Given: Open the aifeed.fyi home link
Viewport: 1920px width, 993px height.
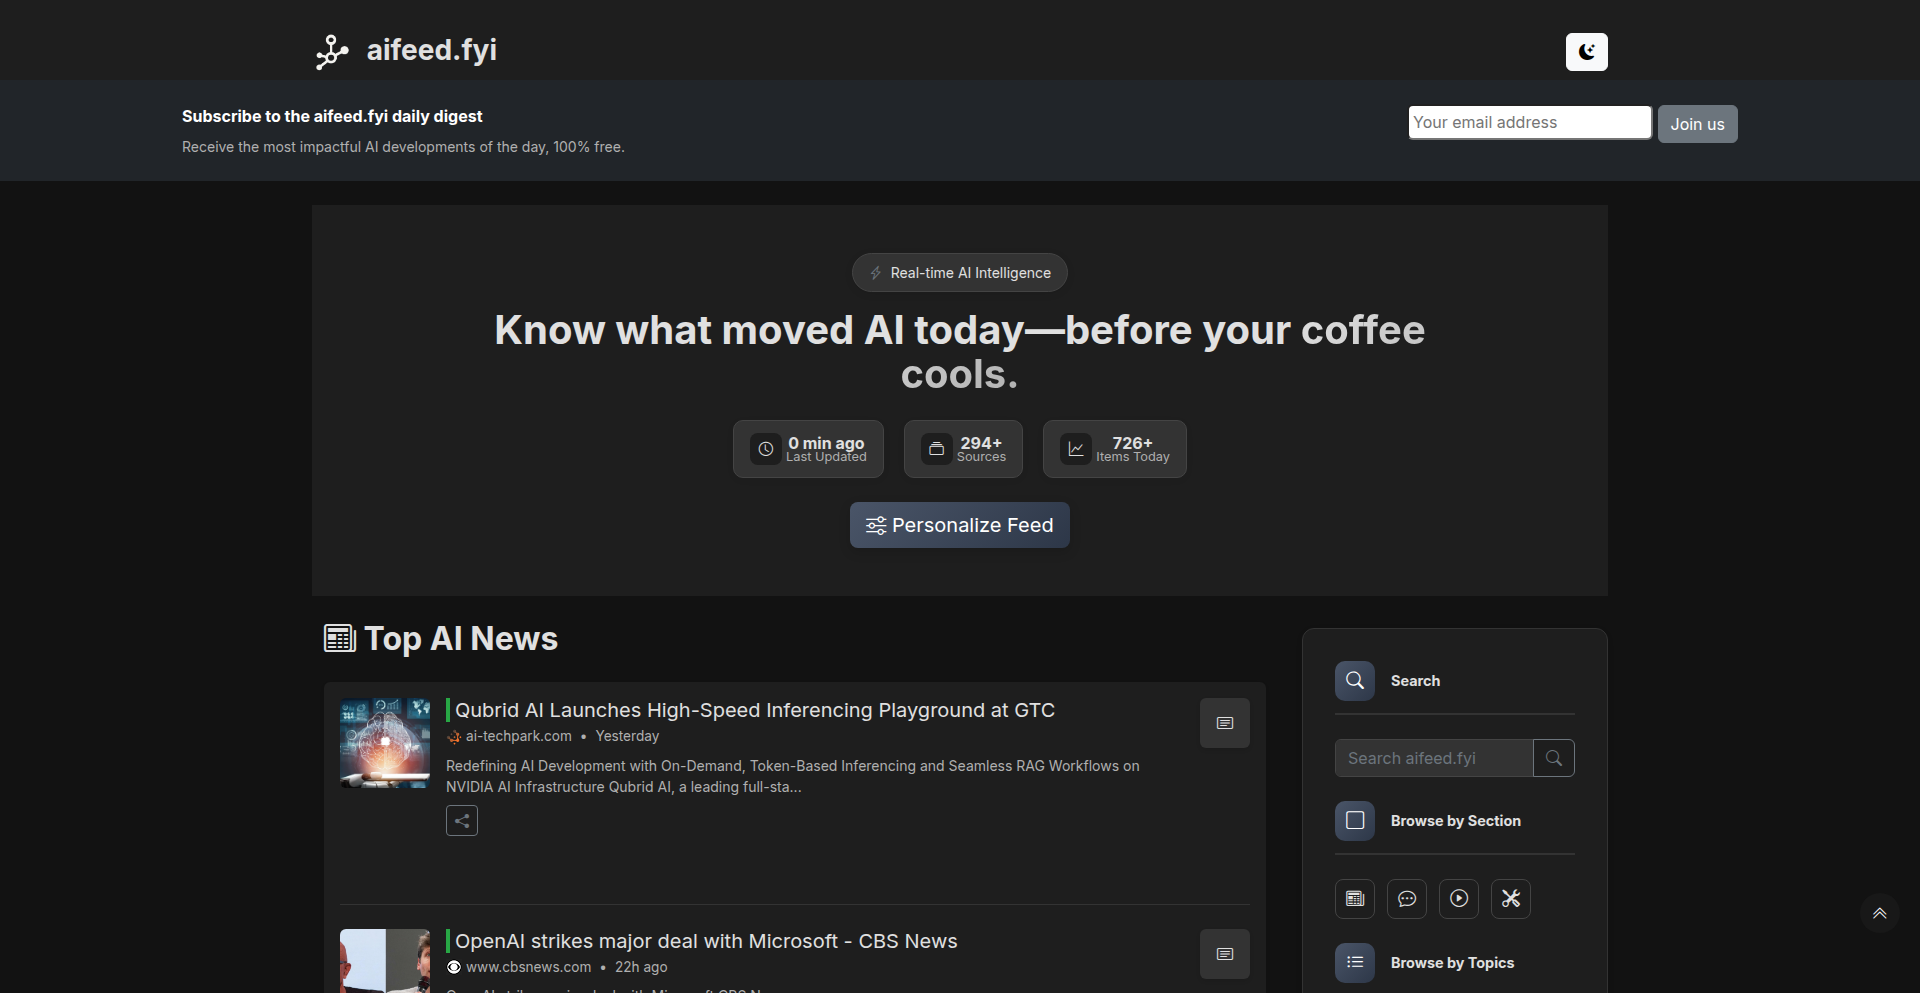Looking at the screenshot, I should tap(431, 50).
